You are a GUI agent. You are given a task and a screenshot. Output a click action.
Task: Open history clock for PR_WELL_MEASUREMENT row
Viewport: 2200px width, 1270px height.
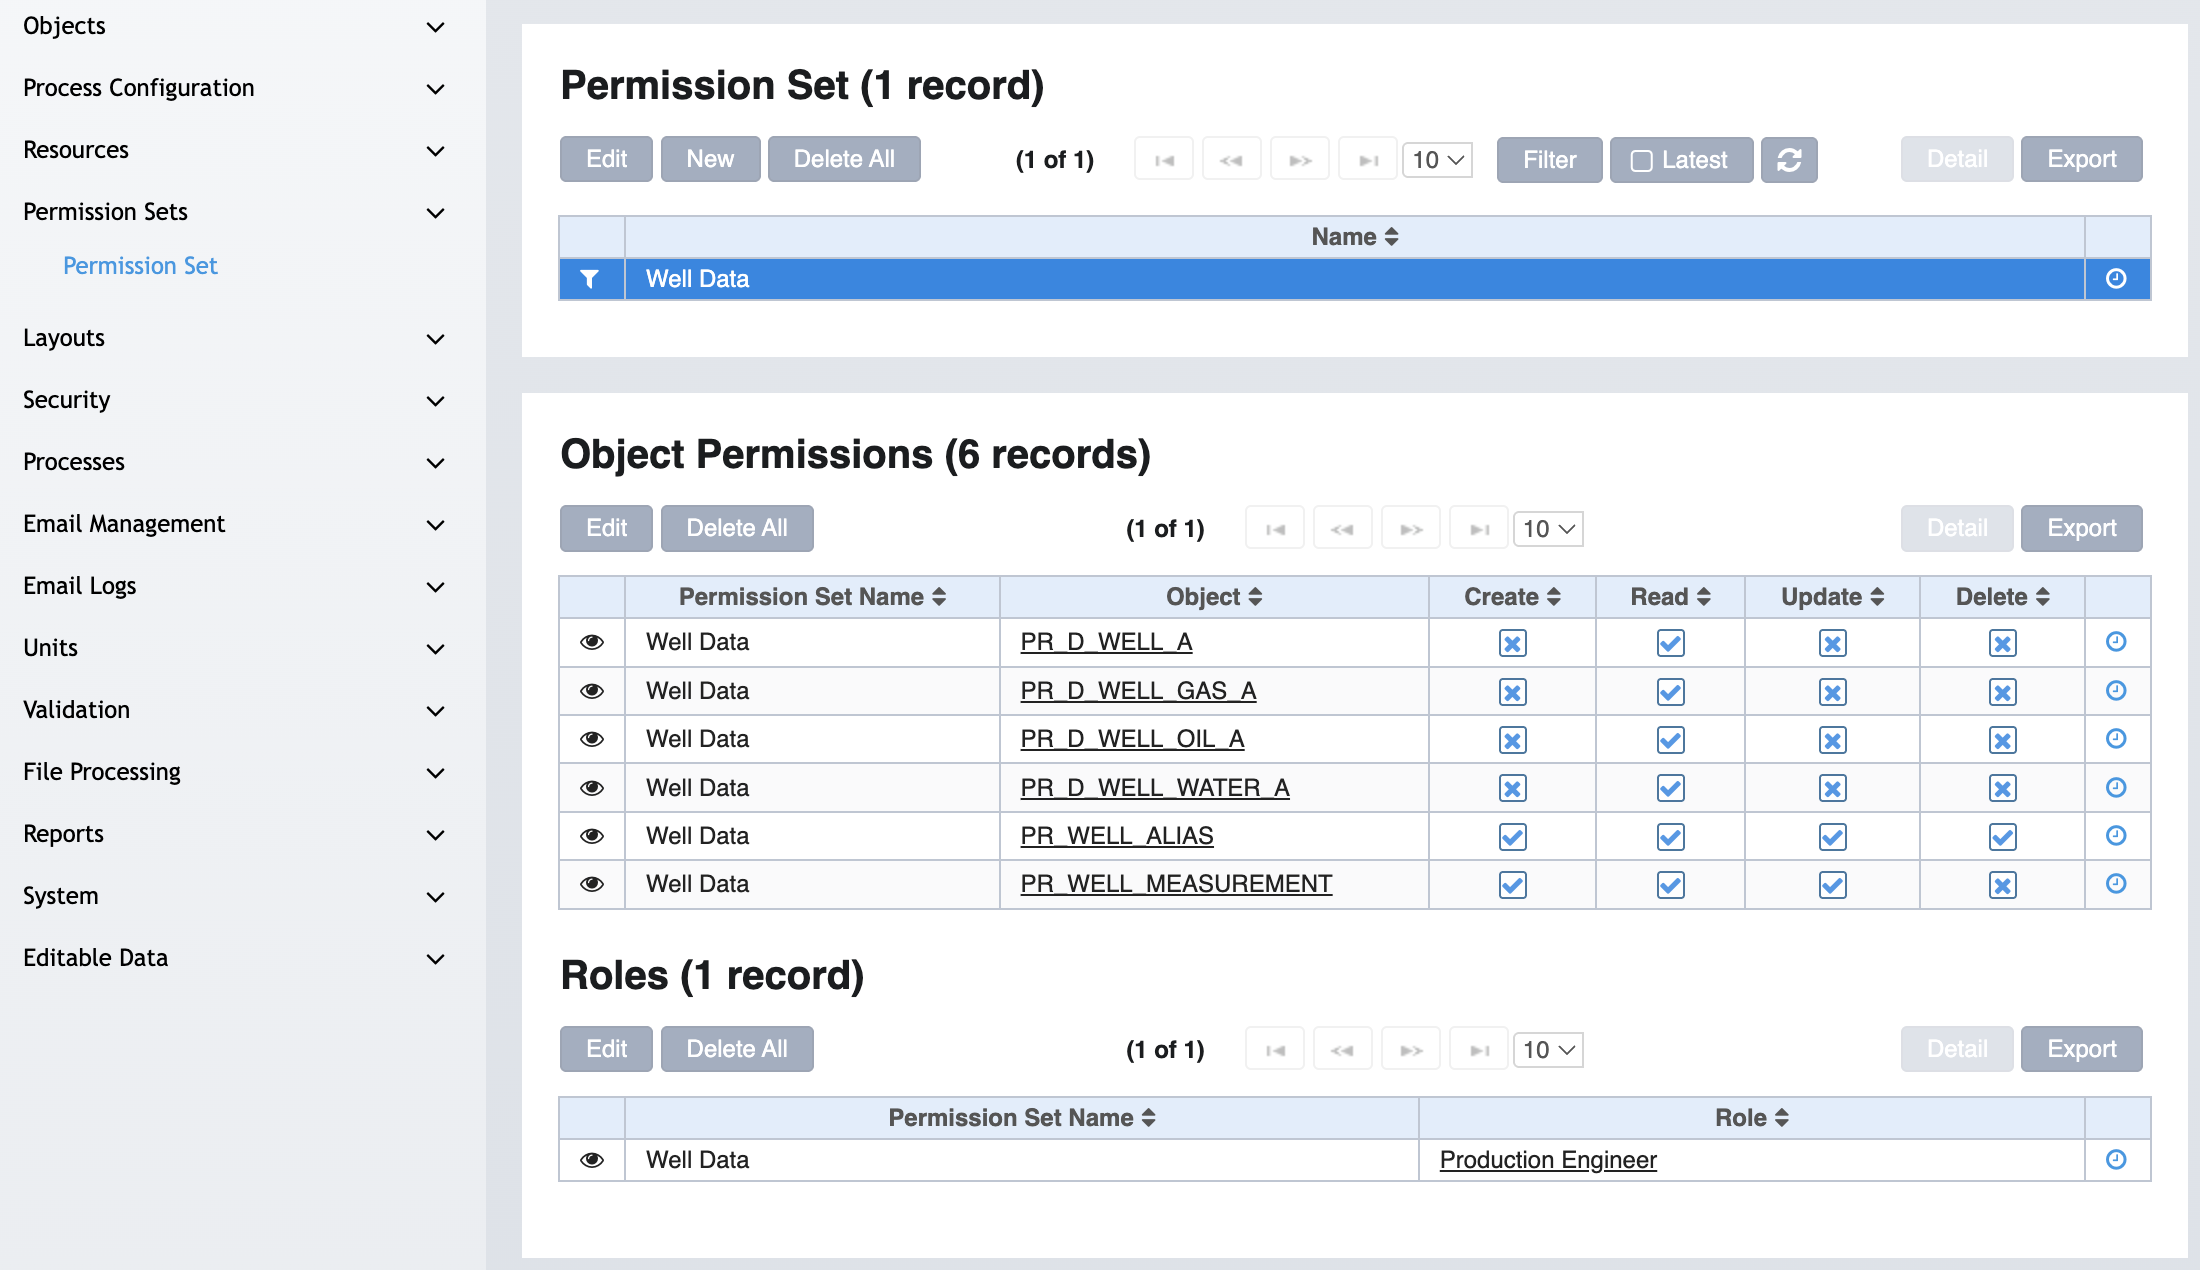(2116, 884)
